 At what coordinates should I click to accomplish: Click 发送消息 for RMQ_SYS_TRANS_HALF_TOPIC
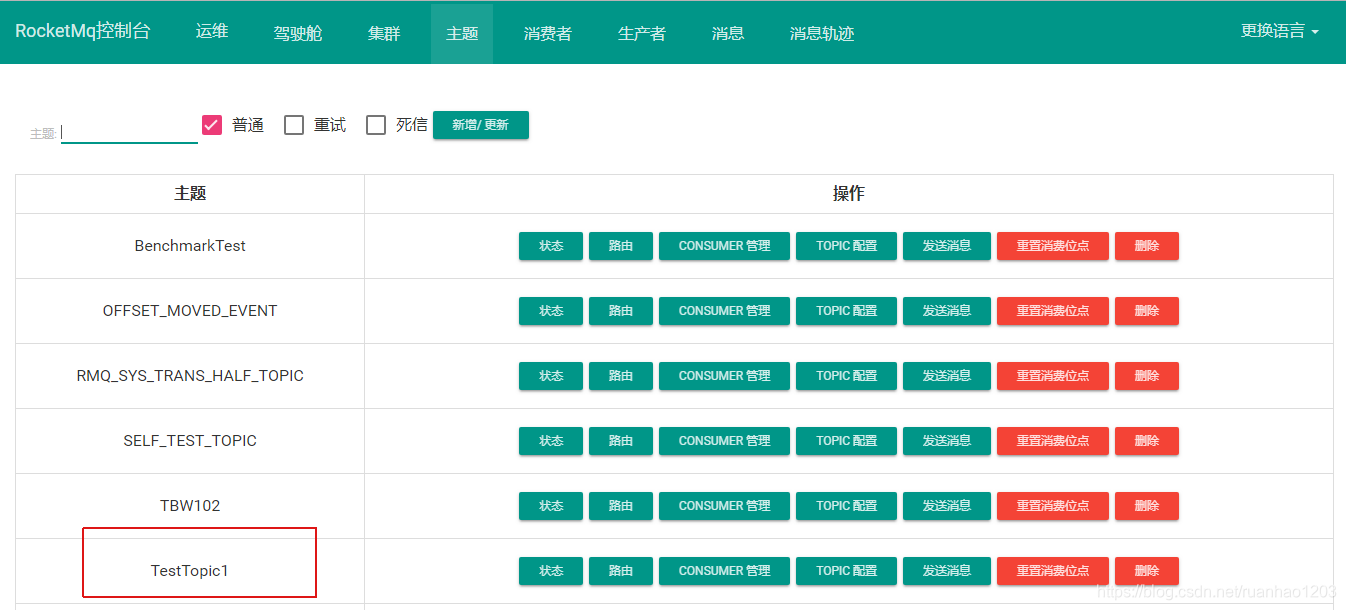947,376
